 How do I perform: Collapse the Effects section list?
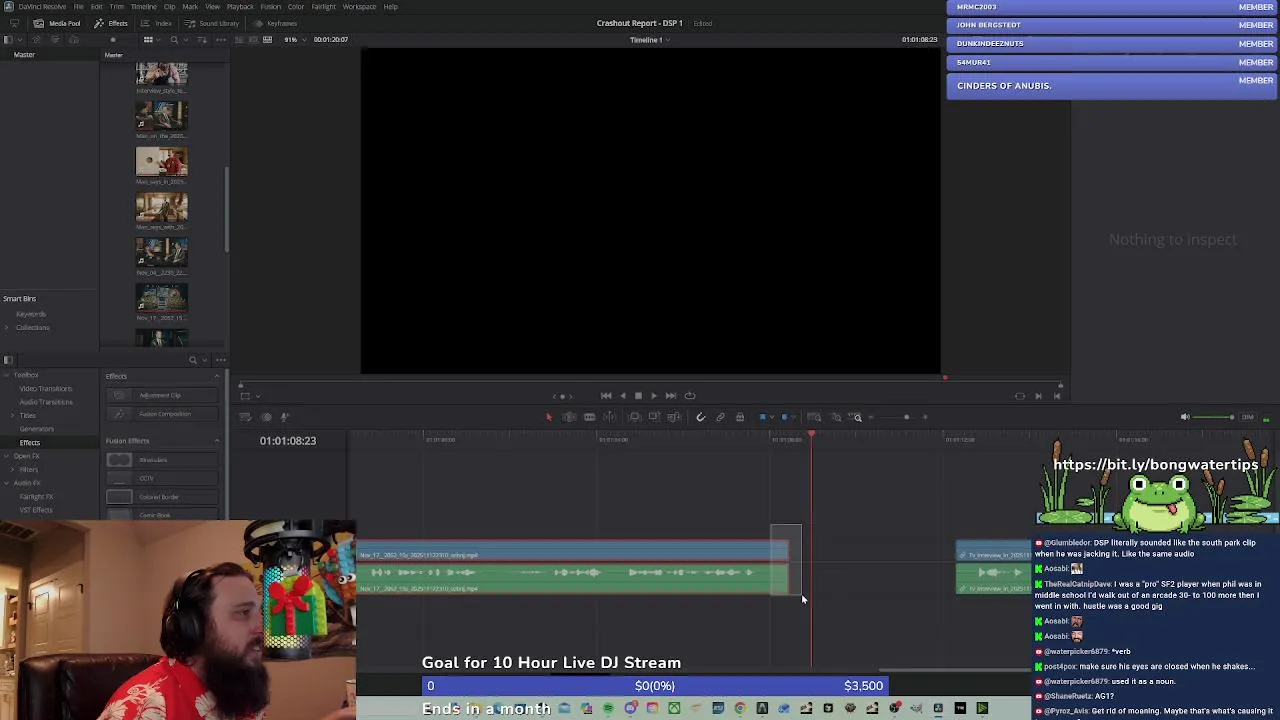click(x=217, y=376)
